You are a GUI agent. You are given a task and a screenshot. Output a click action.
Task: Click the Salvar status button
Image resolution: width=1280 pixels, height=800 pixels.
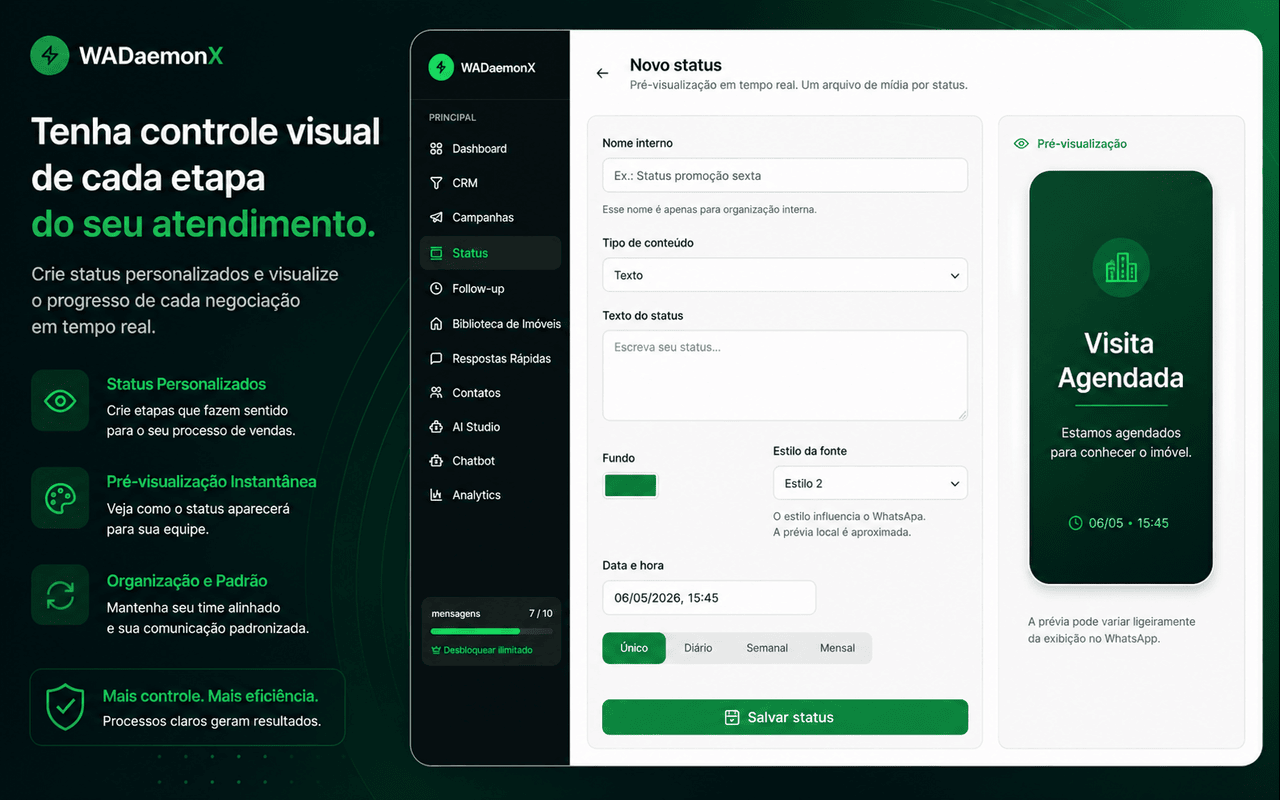785,717
